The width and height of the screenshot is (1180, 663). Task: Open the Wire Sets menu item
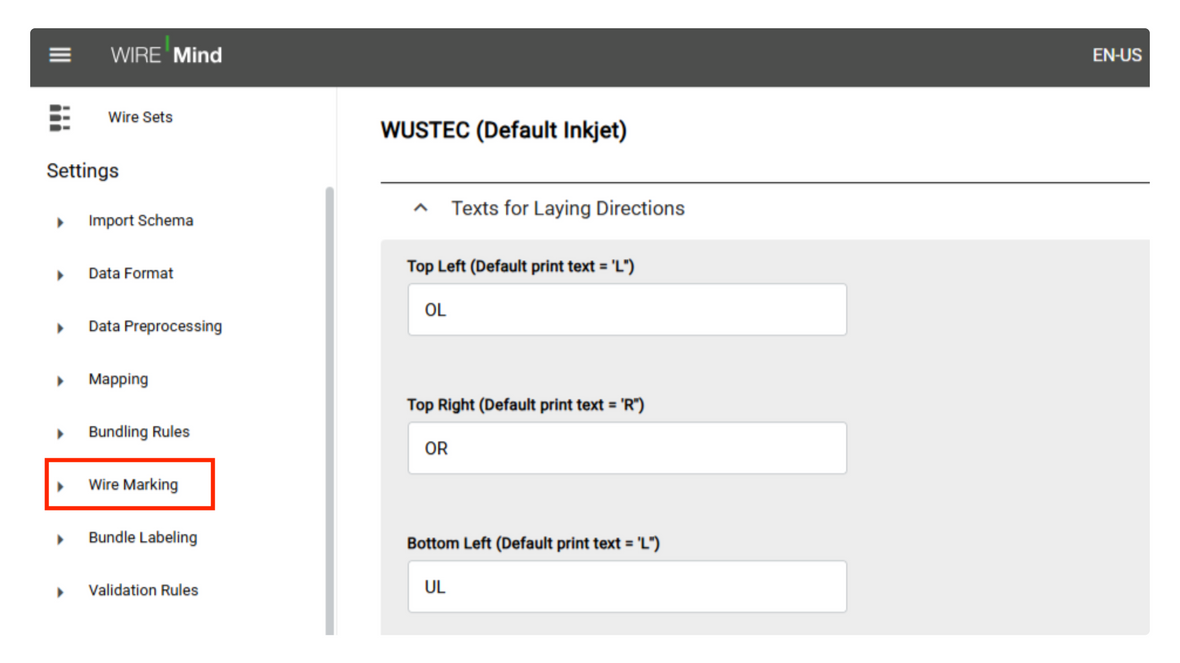click(140, 117)
